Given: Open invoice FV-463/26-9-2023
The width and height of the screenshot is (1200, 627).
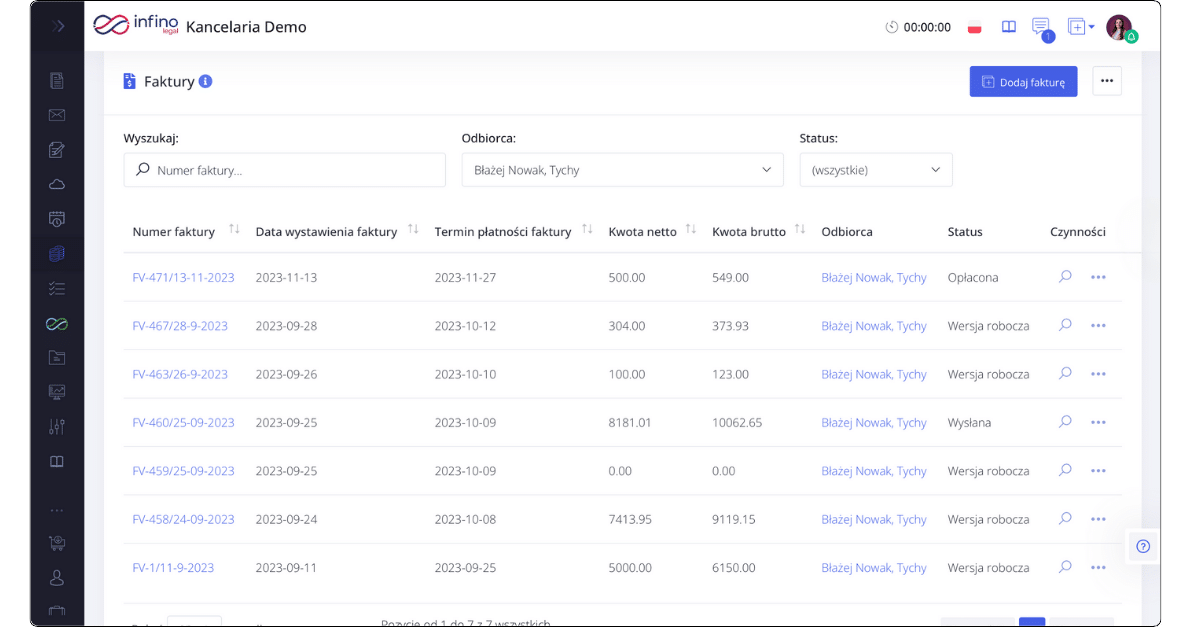Looking at the screenshot, I should click(x=180, y=374).
